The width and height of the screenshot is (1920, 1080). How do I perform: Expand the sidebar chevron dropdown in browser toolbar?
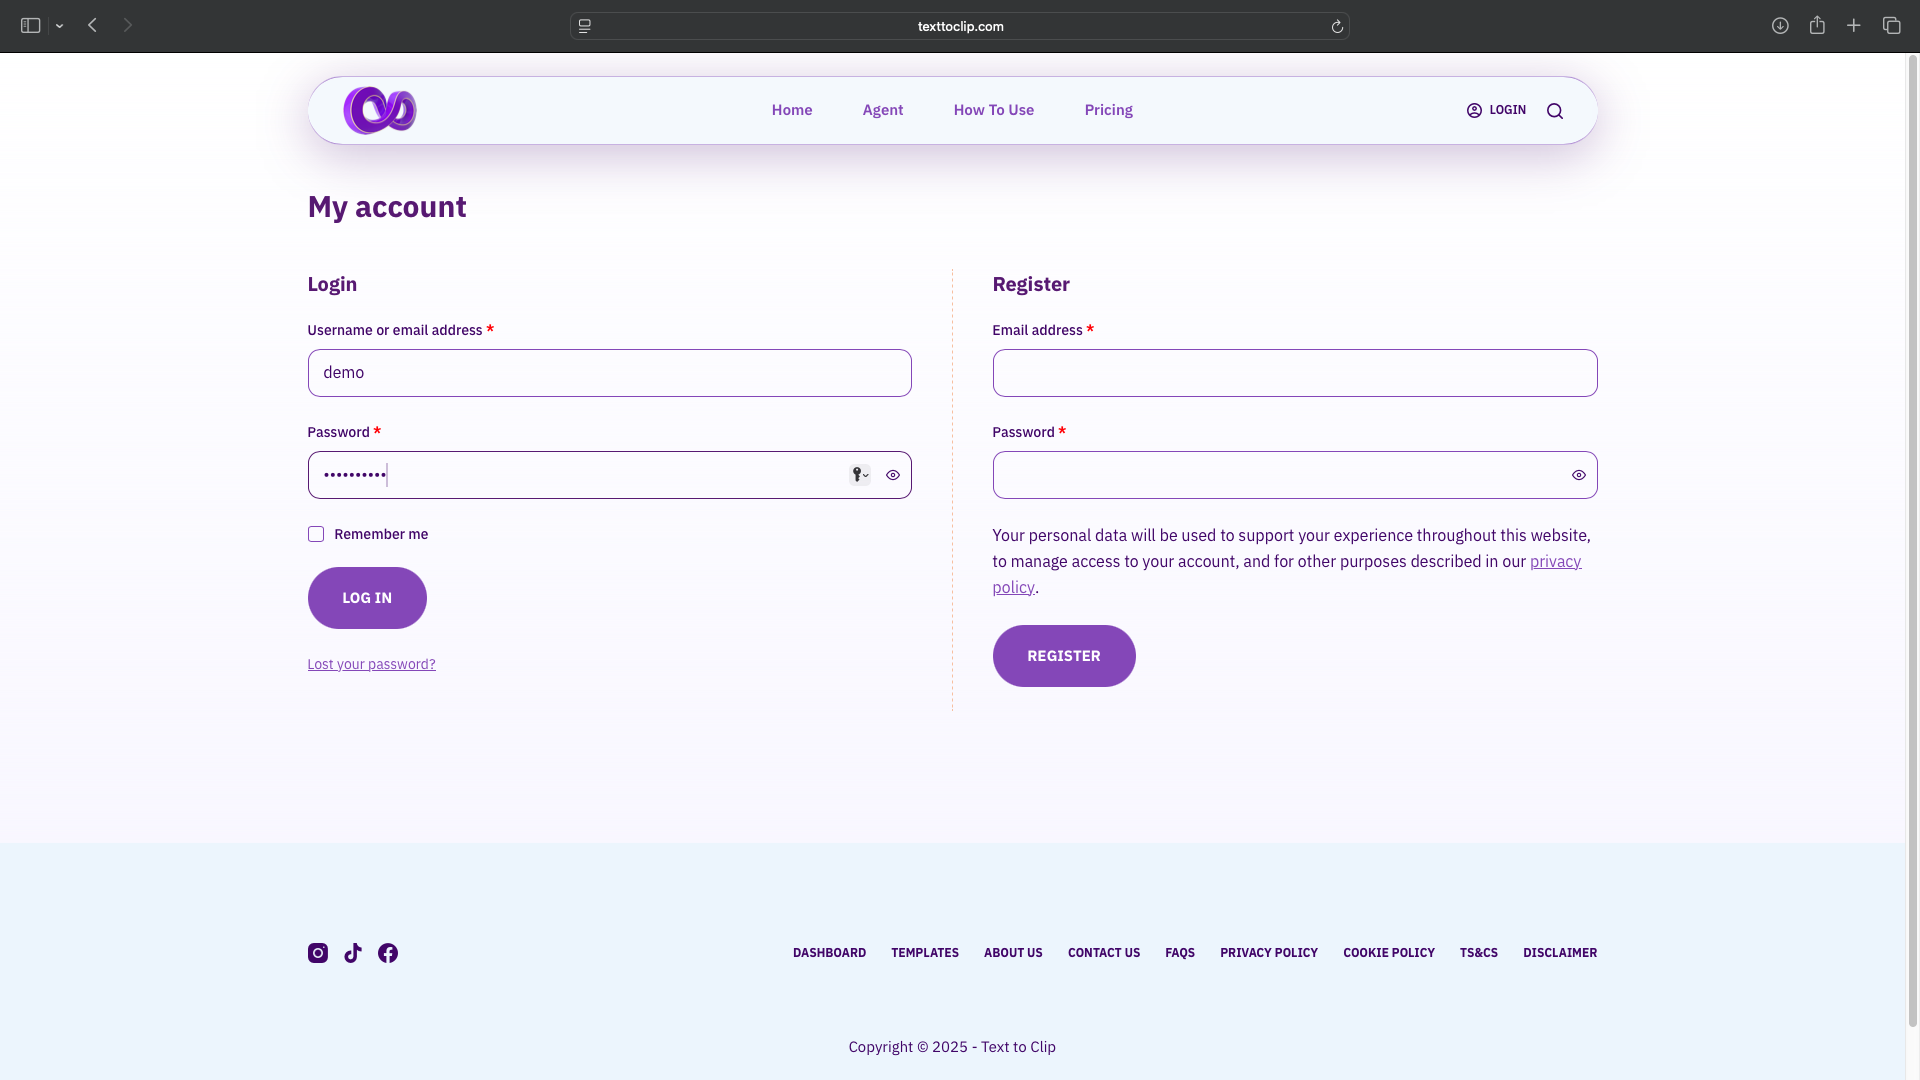click(x=60, y=26)
